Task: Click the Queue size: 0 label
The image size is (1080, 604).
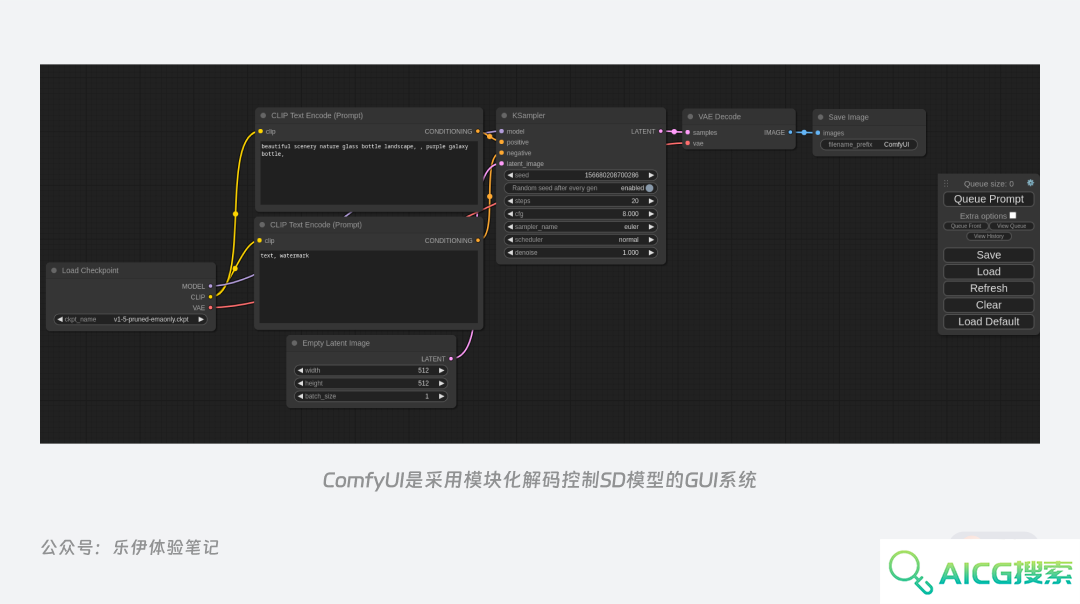Action: click(x=988, y=184)
